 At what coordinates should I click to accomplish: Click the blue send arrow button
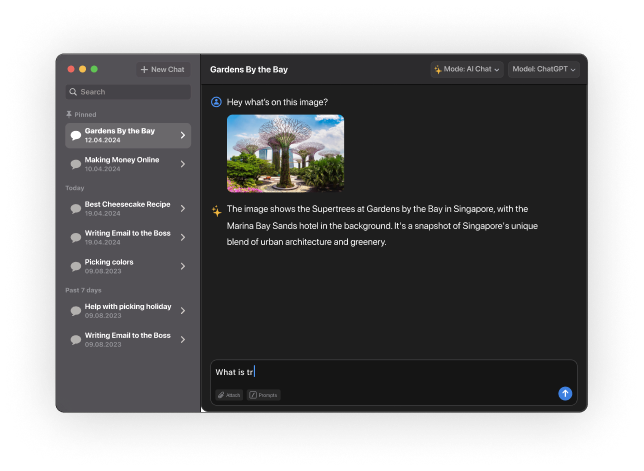(x=565, y=394)
